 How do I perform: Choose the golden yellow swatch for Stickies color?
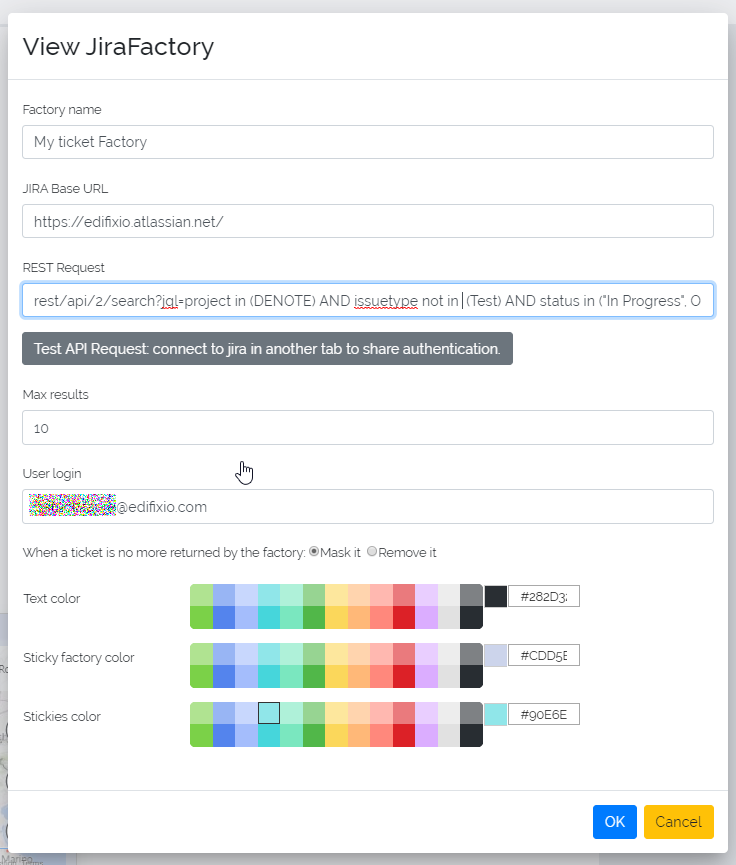(x=337, y=735)
